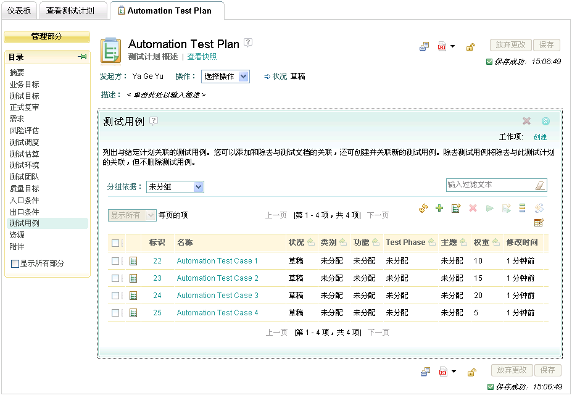Click the 修改时间 column header
This screenshot has height=395, width=572.
[x=522, y=242]
